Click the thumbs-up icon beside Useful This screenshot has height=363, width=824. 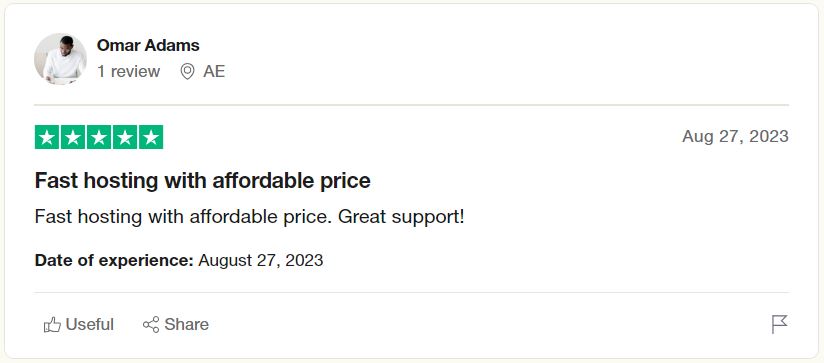point(52,325)
